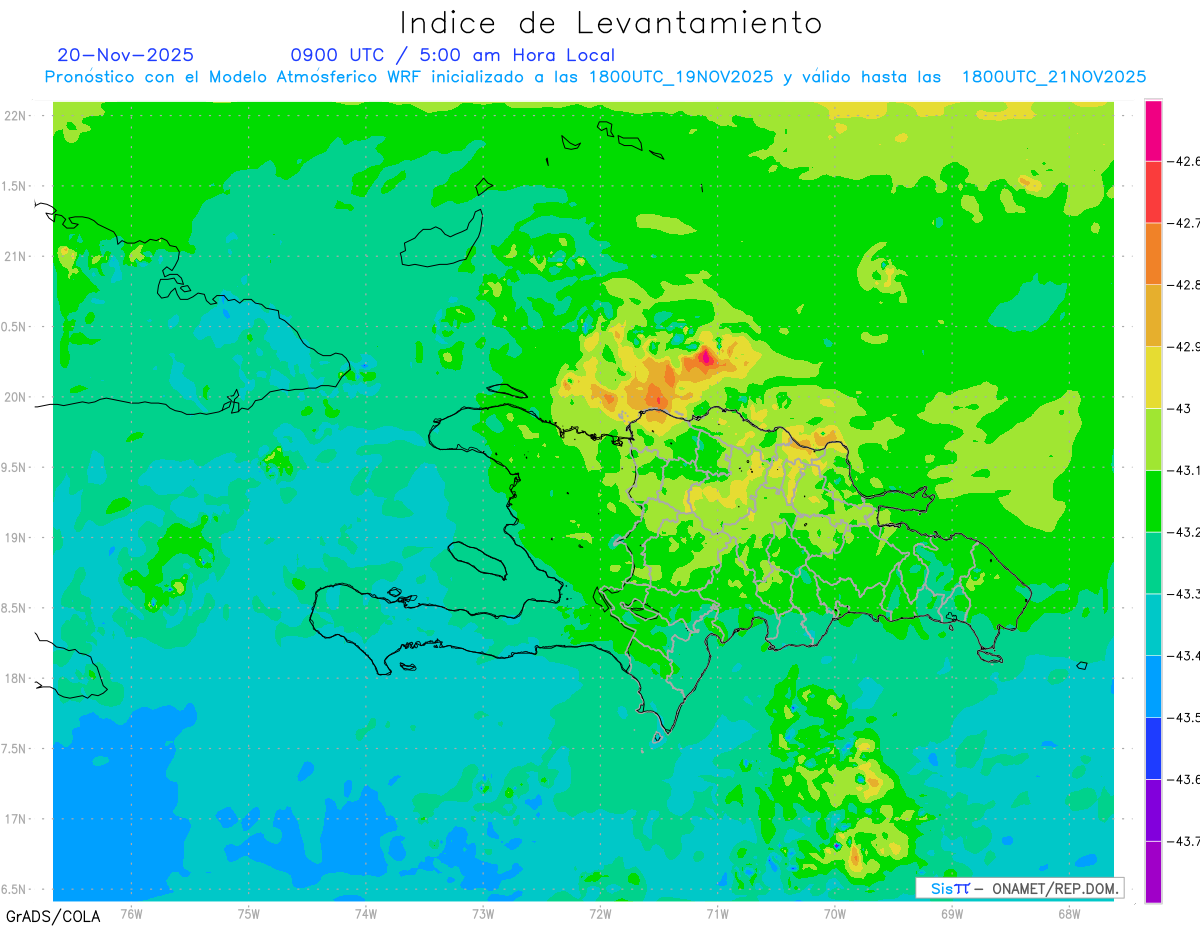Pick the orange swatch between -42.7 and -42.8
1200x927 pixels.
pos(1153,253)
